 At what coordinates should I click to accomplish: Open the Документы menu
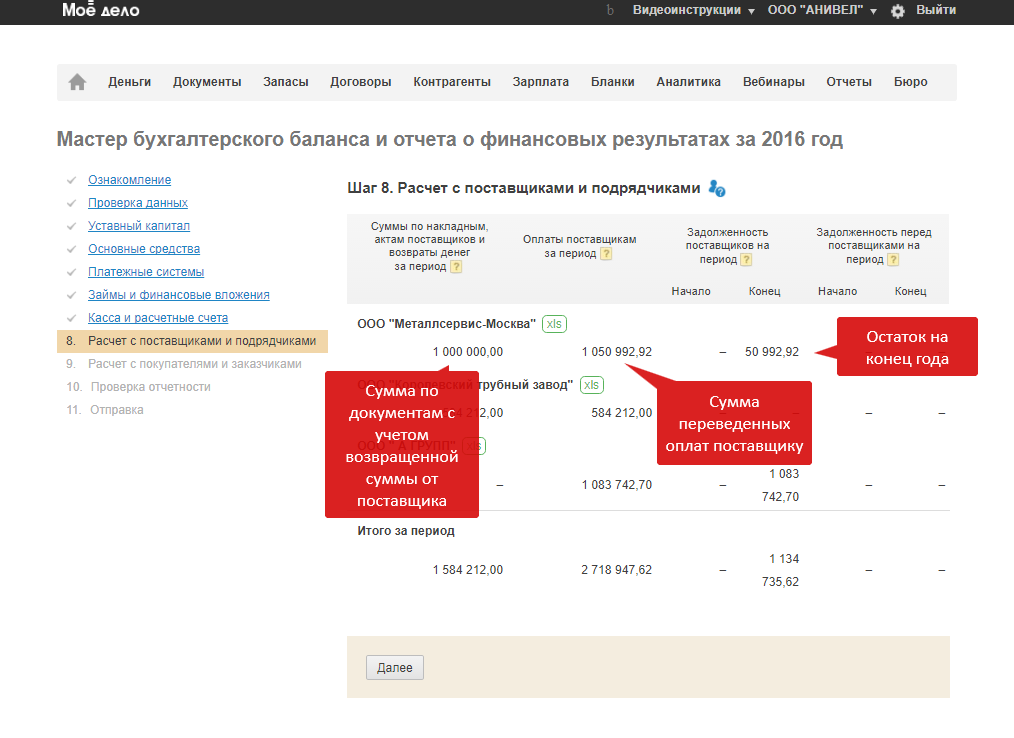(x=207, y=82)
